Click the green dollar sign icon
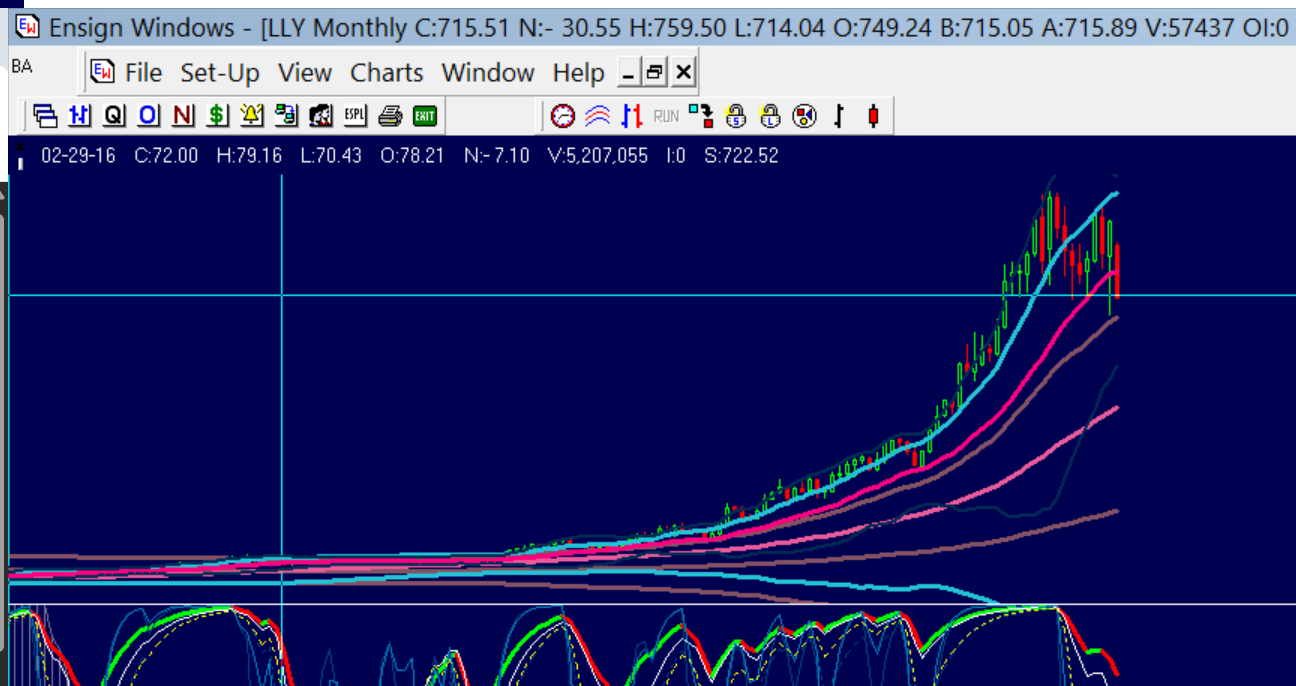The image size is (1296, 686). coord(217,116)
